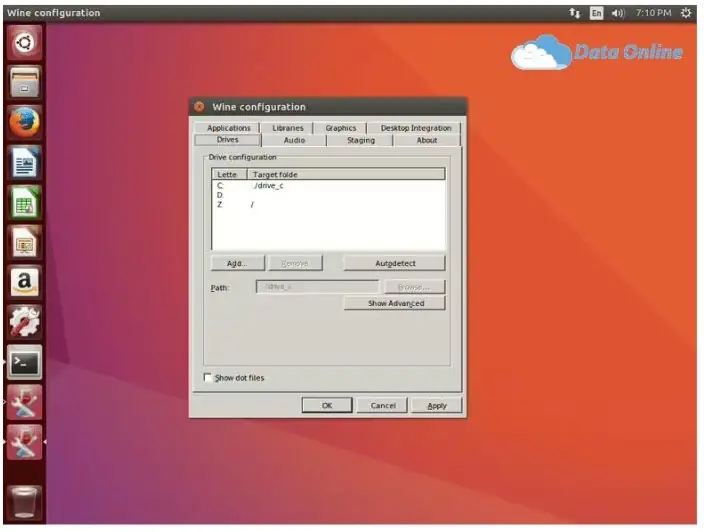Select the C: drive row
704x532 pixels.
click(x=328, y=185)
